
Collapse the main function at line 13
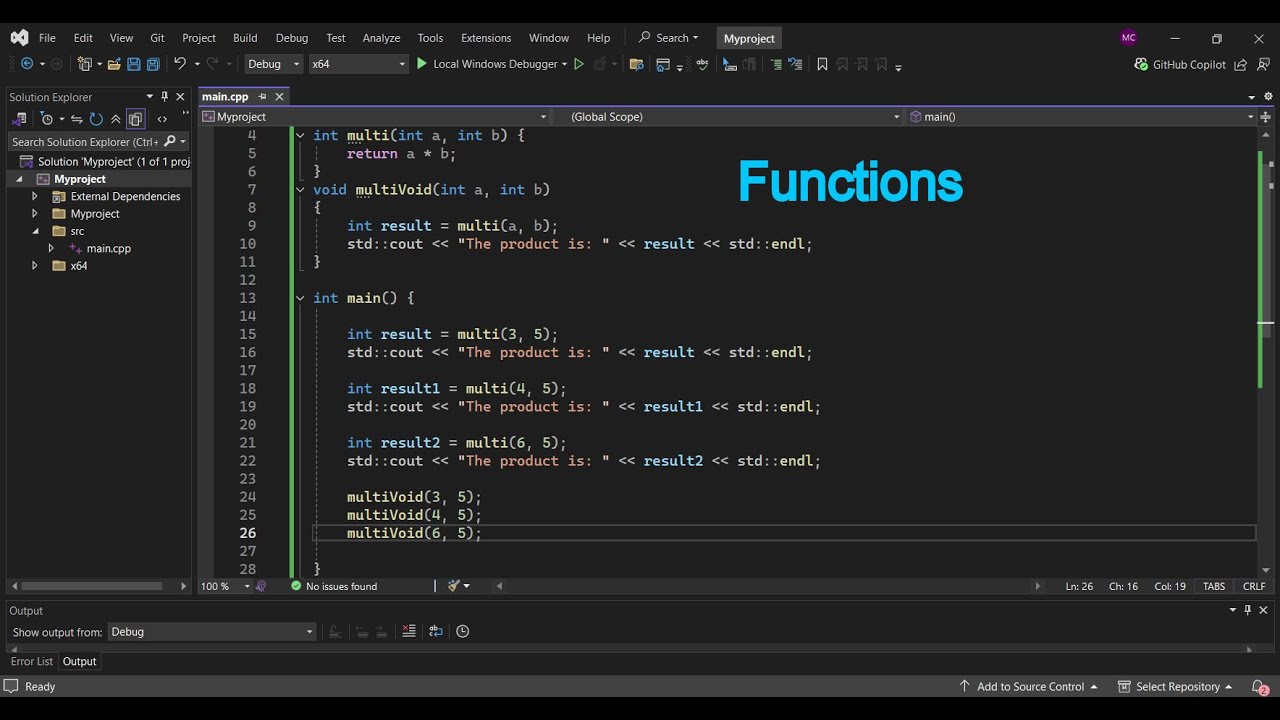pos(300,298)
